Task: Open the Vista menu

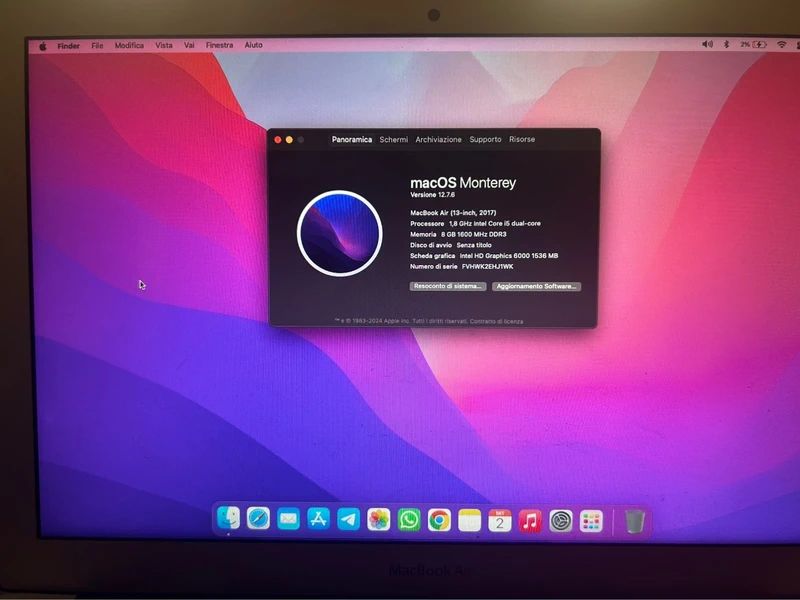Action: [164, 45]
